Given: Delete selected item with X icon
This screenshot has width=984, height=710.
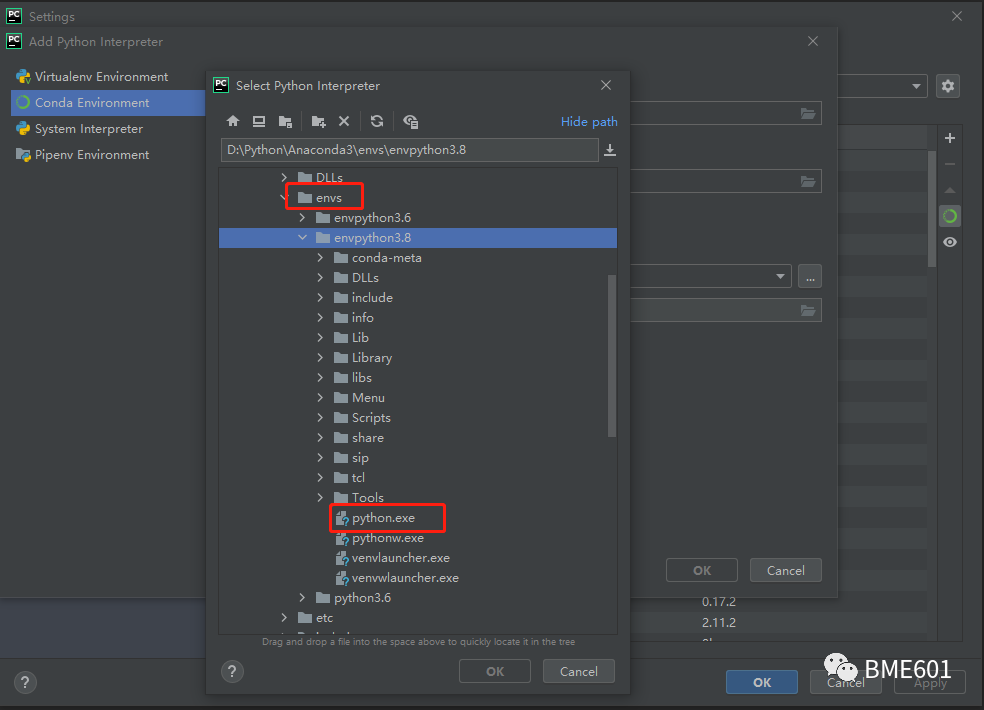Looking at the screenshot, I should tap(344, 121).
